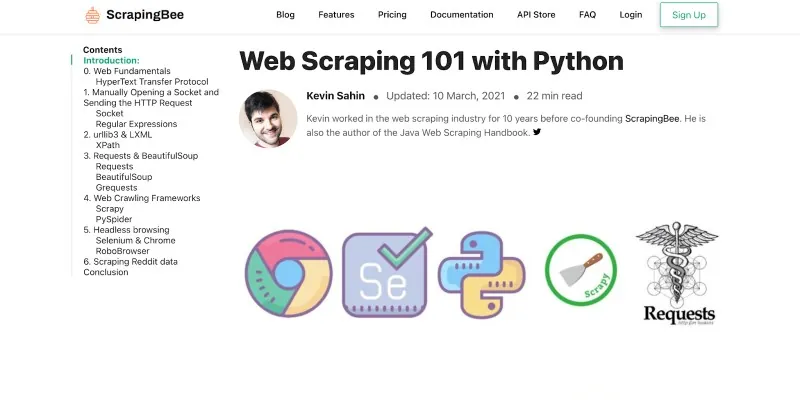This screenshot has width=800, height=410.
Task: Jump to the Introduction section in Contents
Action: 111,60
